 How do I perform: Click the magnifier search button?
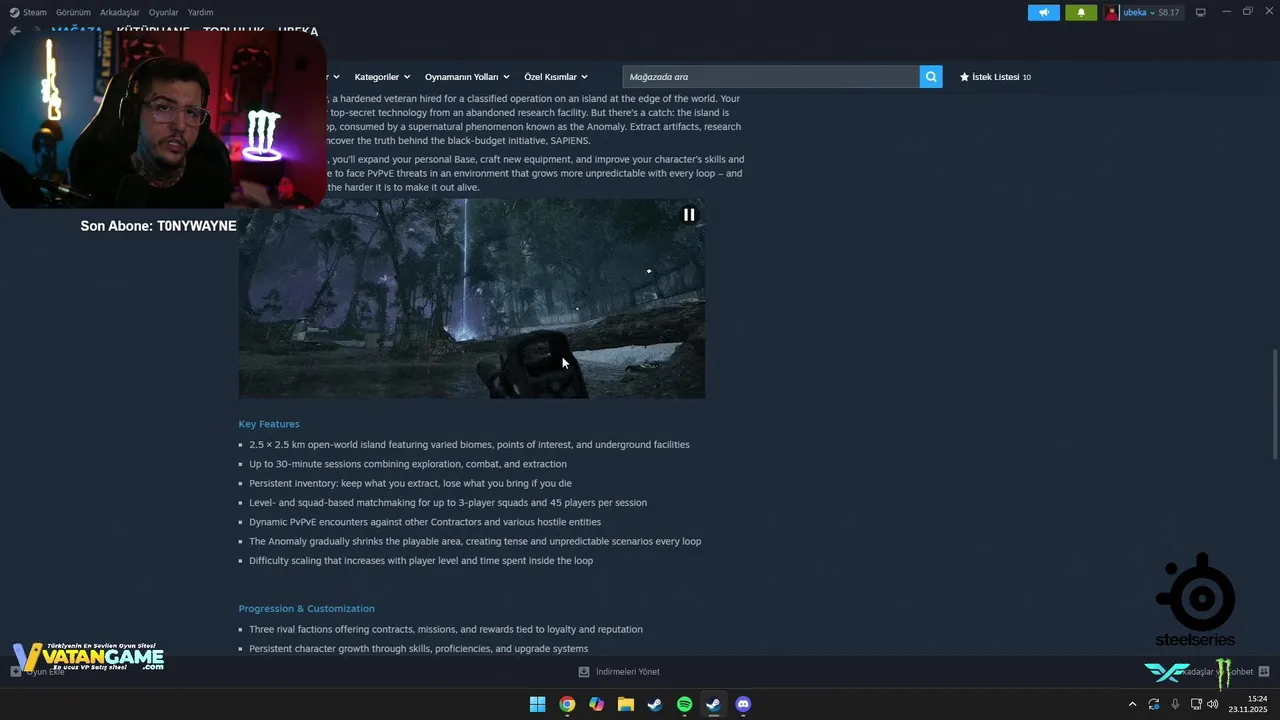click(x=931, y=77)
